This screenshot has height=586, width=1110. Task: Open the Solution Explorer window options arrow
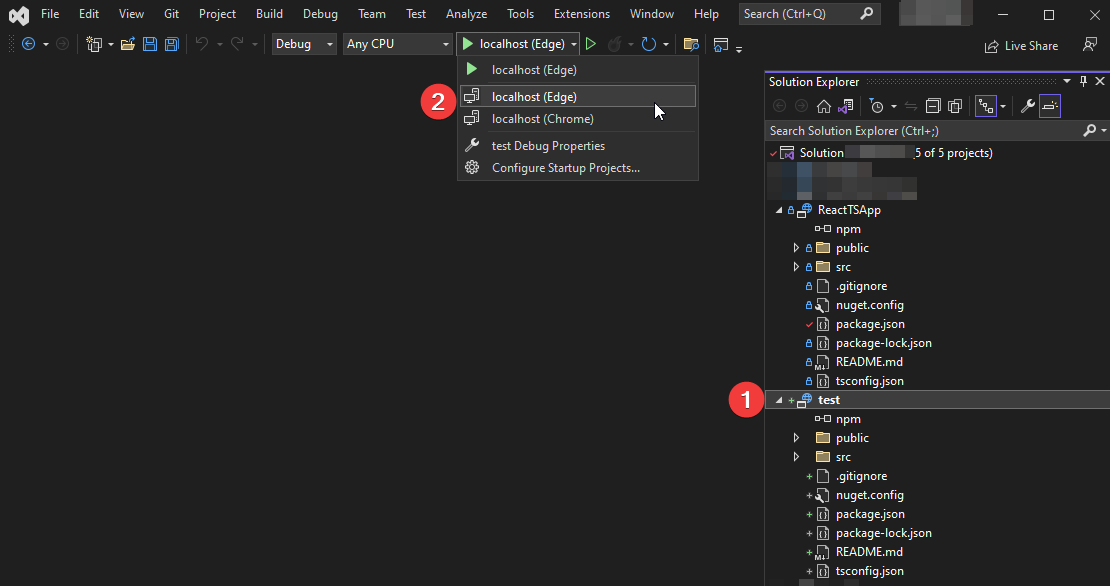tap(1067, 81)
